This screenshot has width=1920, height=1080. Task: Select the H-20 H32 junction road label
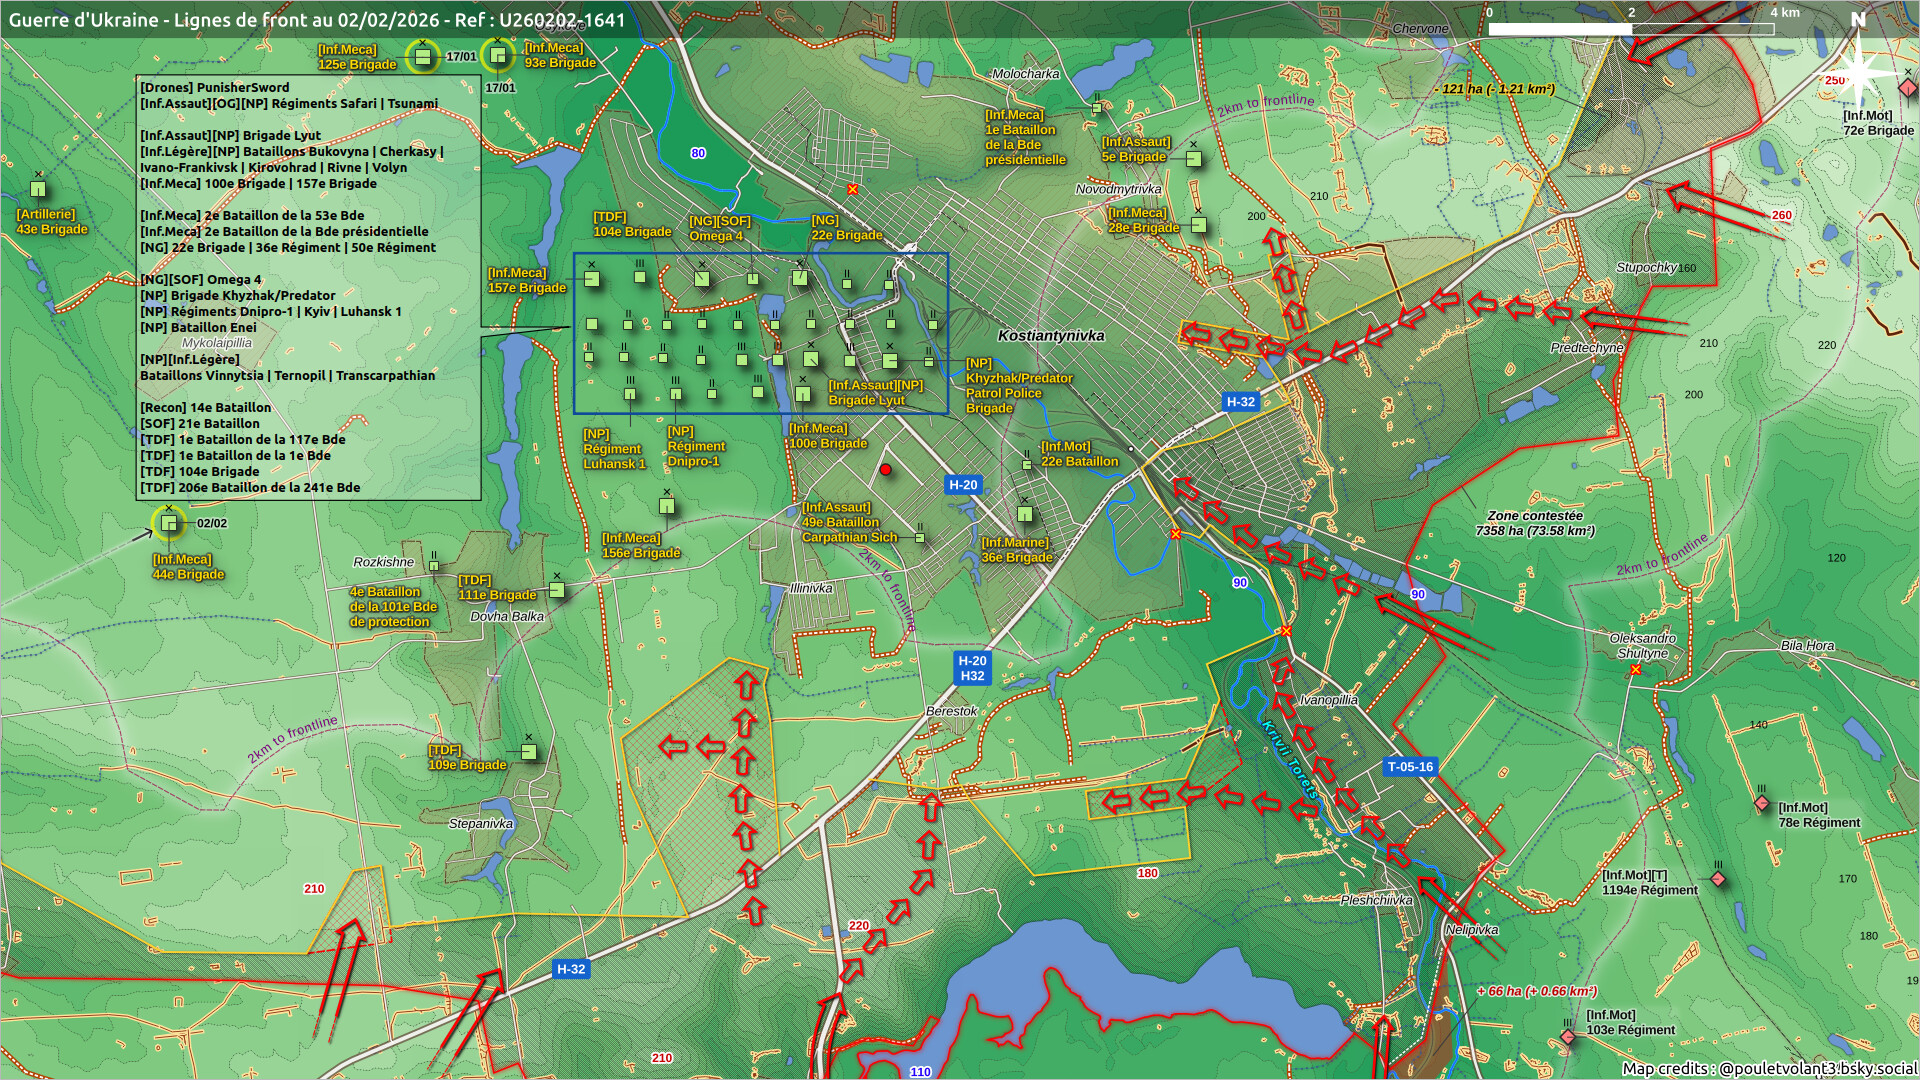pos(972,668)
